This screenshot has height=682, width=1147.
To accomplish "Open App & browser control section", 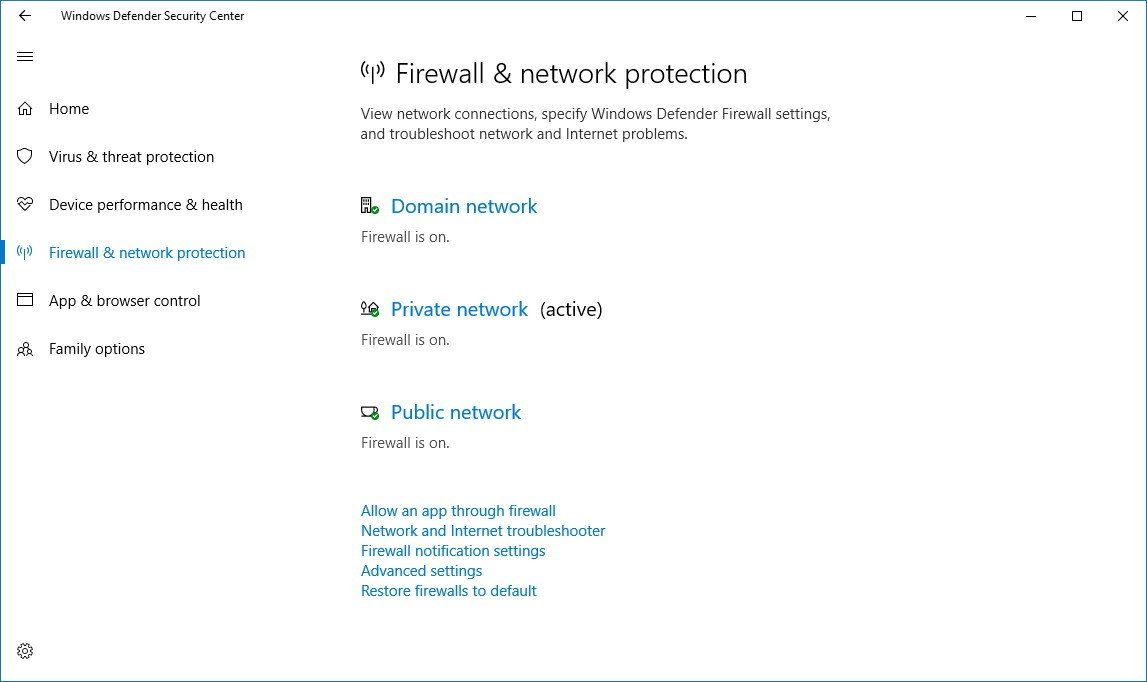I will coord(124,300).
